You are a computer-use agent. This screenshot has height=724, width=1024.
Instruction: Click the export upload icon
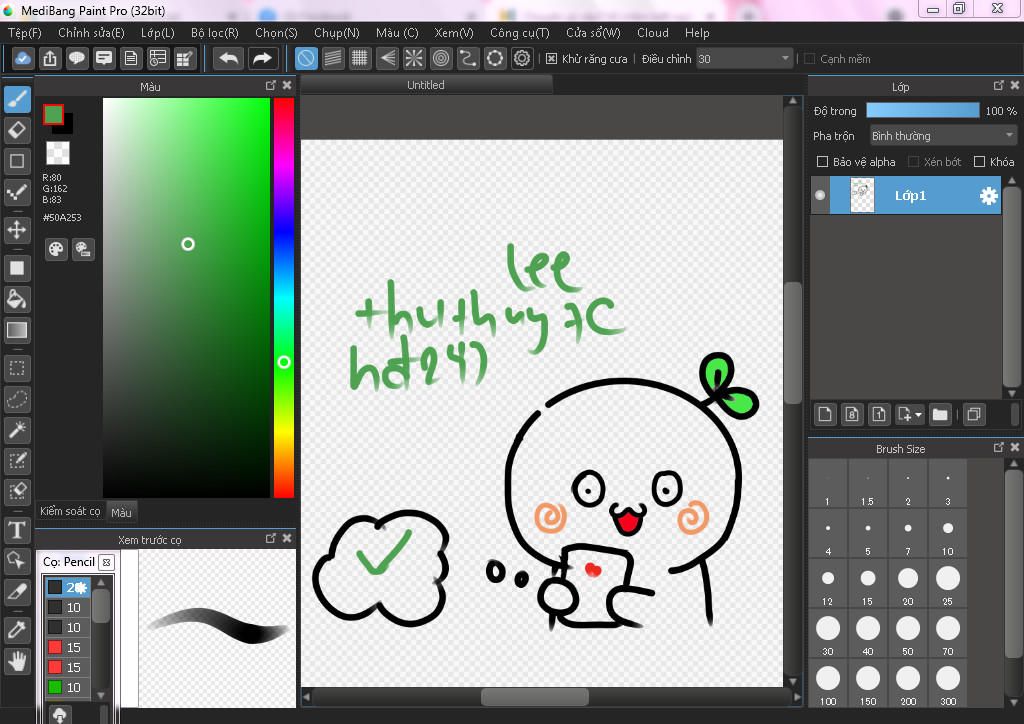50,59
